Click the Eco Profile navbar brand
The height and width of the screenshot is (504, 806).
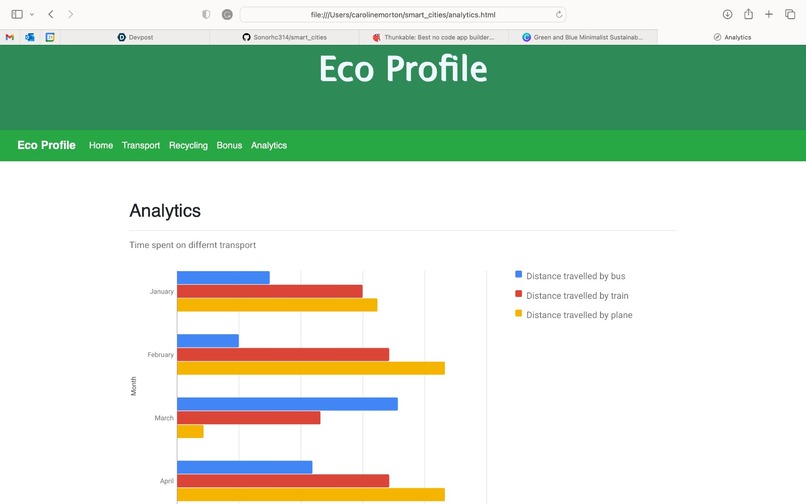pyautogui.click(x=46, y=145)
